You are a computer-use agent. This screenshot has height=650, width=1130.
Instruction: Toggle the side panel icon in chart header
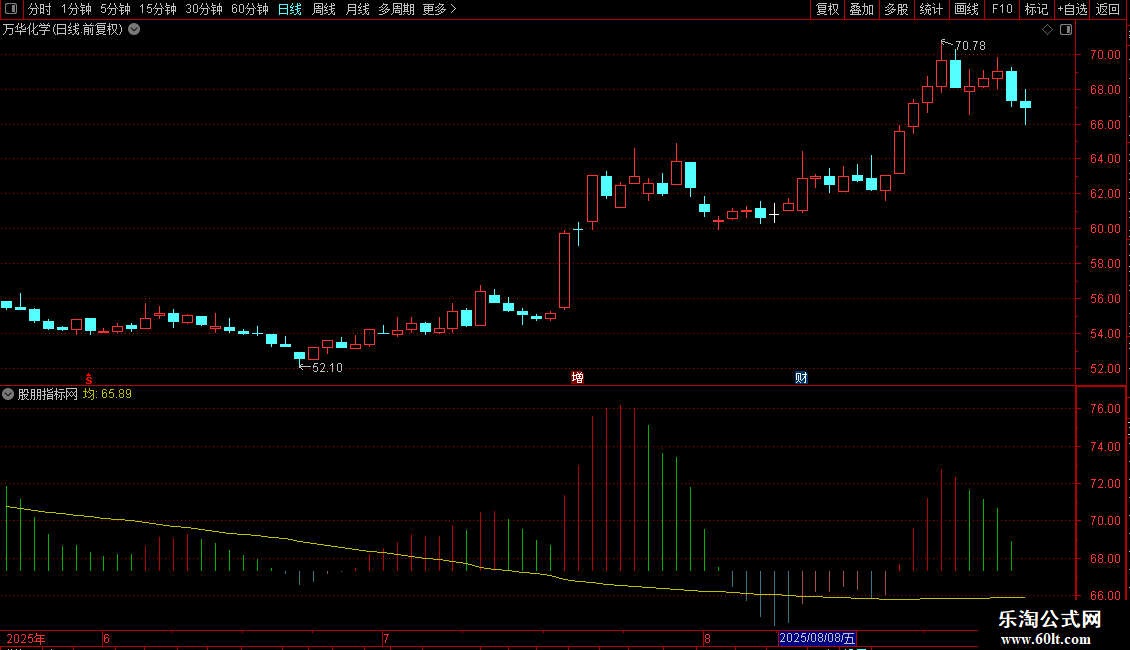pos(1066,30)
